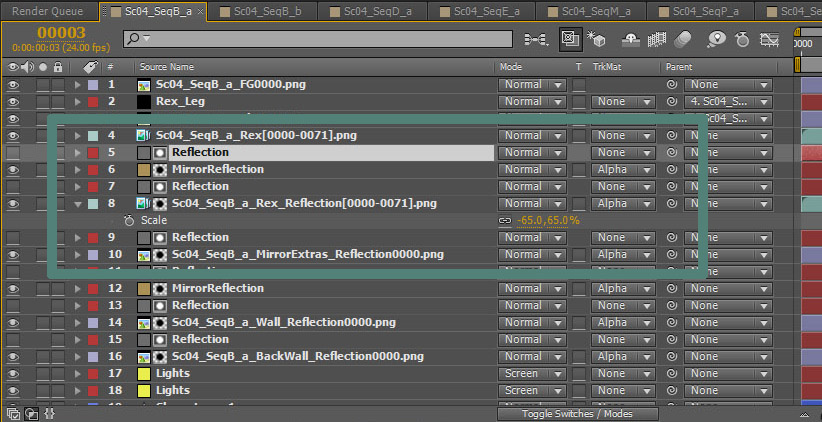Collapse layer 8 Rex_Reflection properties
Image resolution: width=822 pixels, height=422 pixels.
pos(78,204)
